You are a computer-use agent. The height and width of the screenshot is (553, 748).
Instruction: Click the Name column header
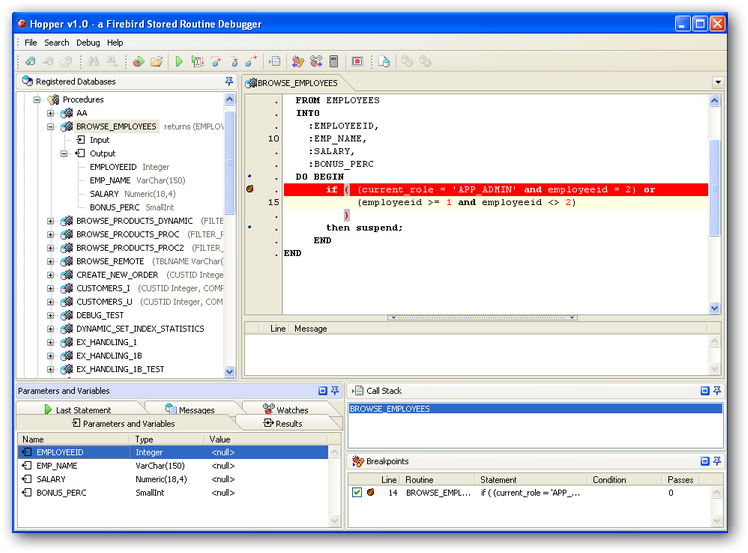74,439
